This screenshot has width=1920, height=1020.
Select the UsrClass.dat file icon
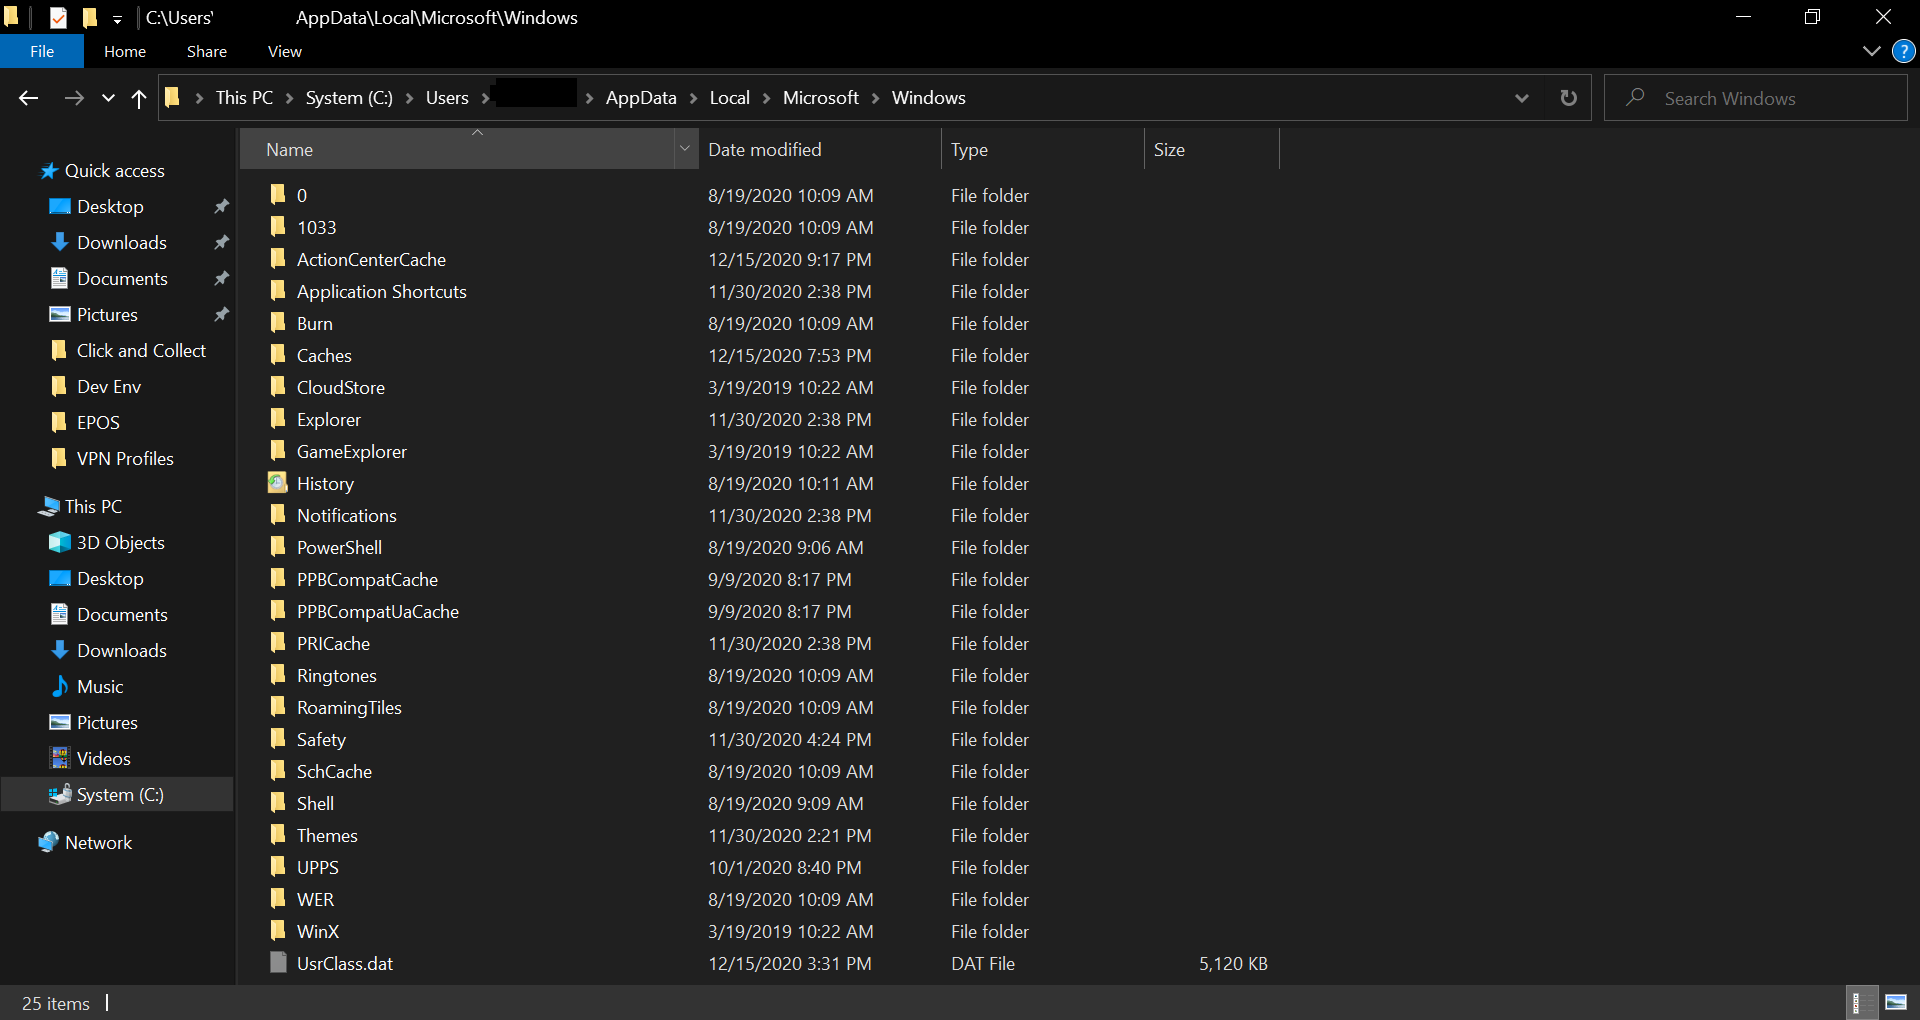(x=278, y=963)
